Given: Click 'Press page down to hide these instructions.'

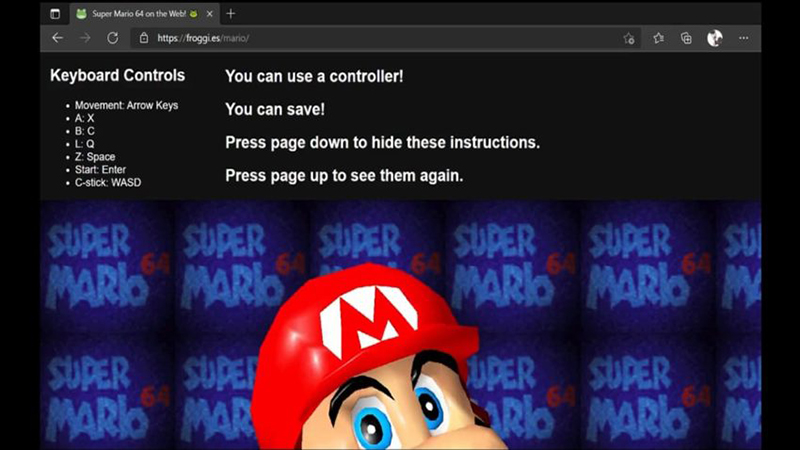Looking at the screenshot, I should point(382,142).
